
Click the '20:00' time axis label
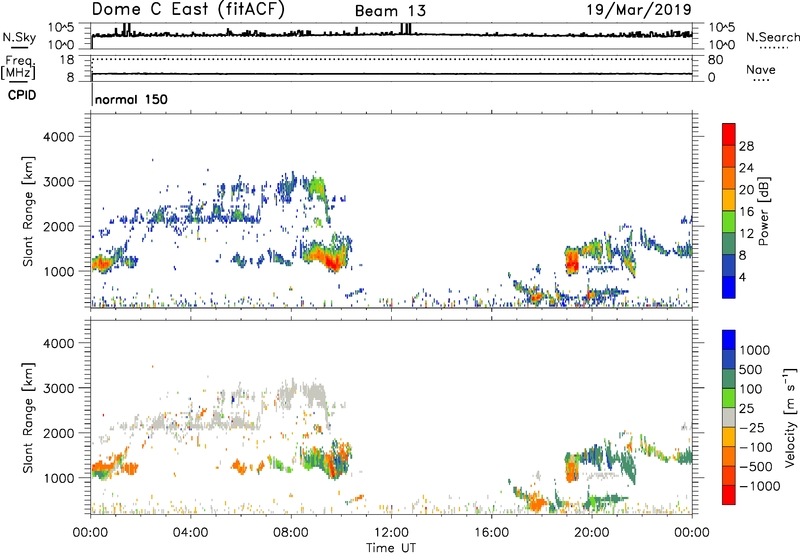(x=592, y=533)
